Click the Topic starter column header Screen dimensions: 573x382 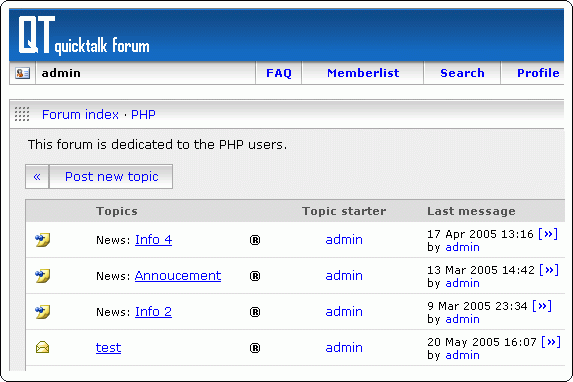[344, 211]
